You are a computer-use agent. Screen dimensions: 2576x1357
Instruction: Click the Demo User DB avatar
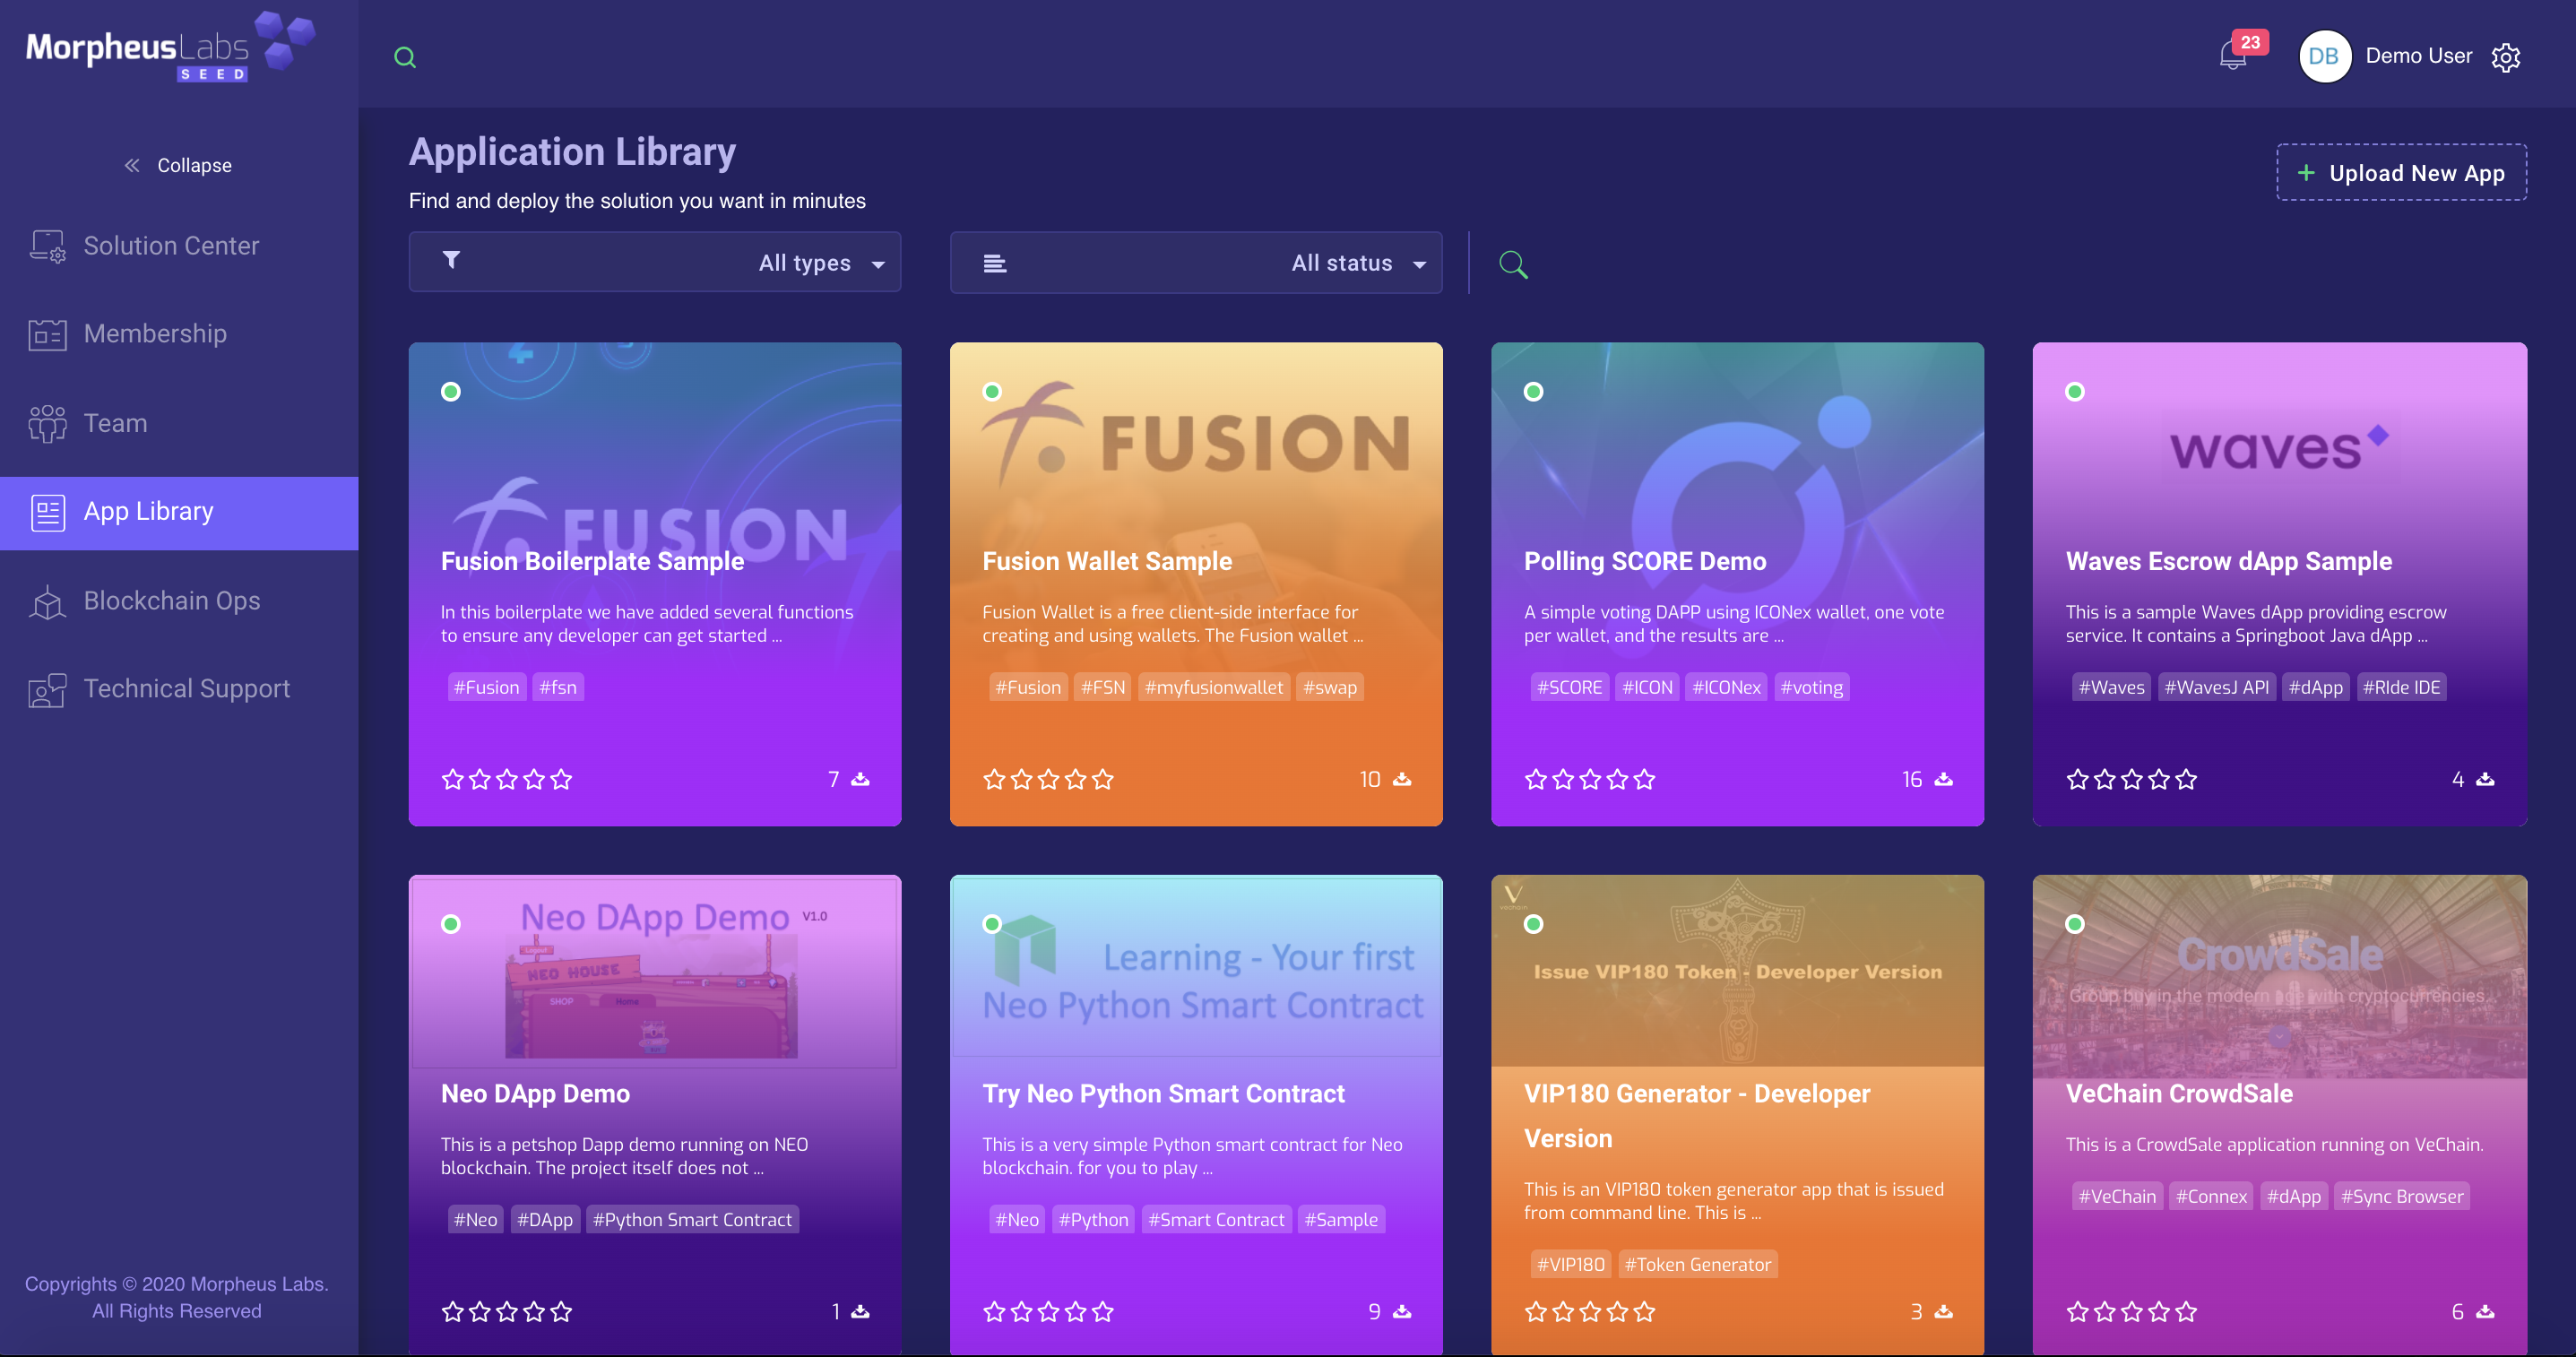point(2323,56)
